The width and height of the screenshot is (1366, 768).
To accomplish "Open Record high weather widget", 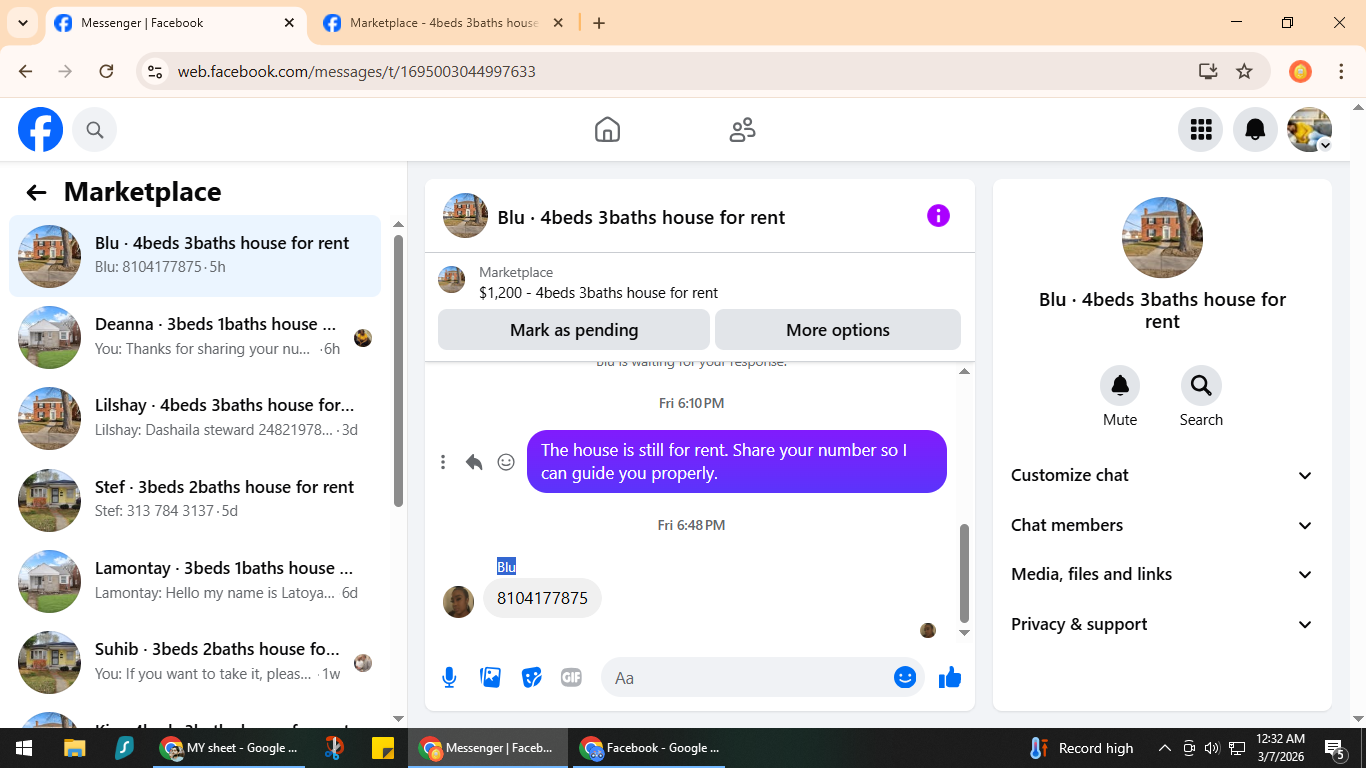I will click(x=1081, y=748).
